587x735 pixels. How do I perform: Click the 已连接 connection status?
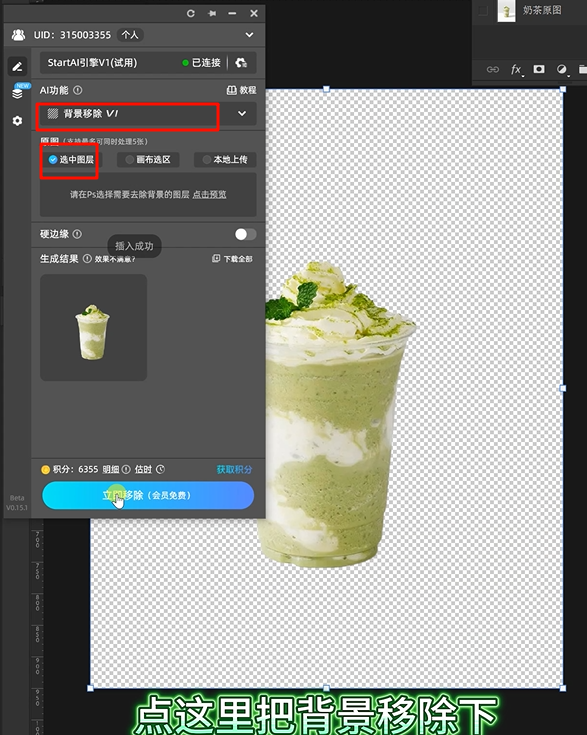(x=202, y=63)
